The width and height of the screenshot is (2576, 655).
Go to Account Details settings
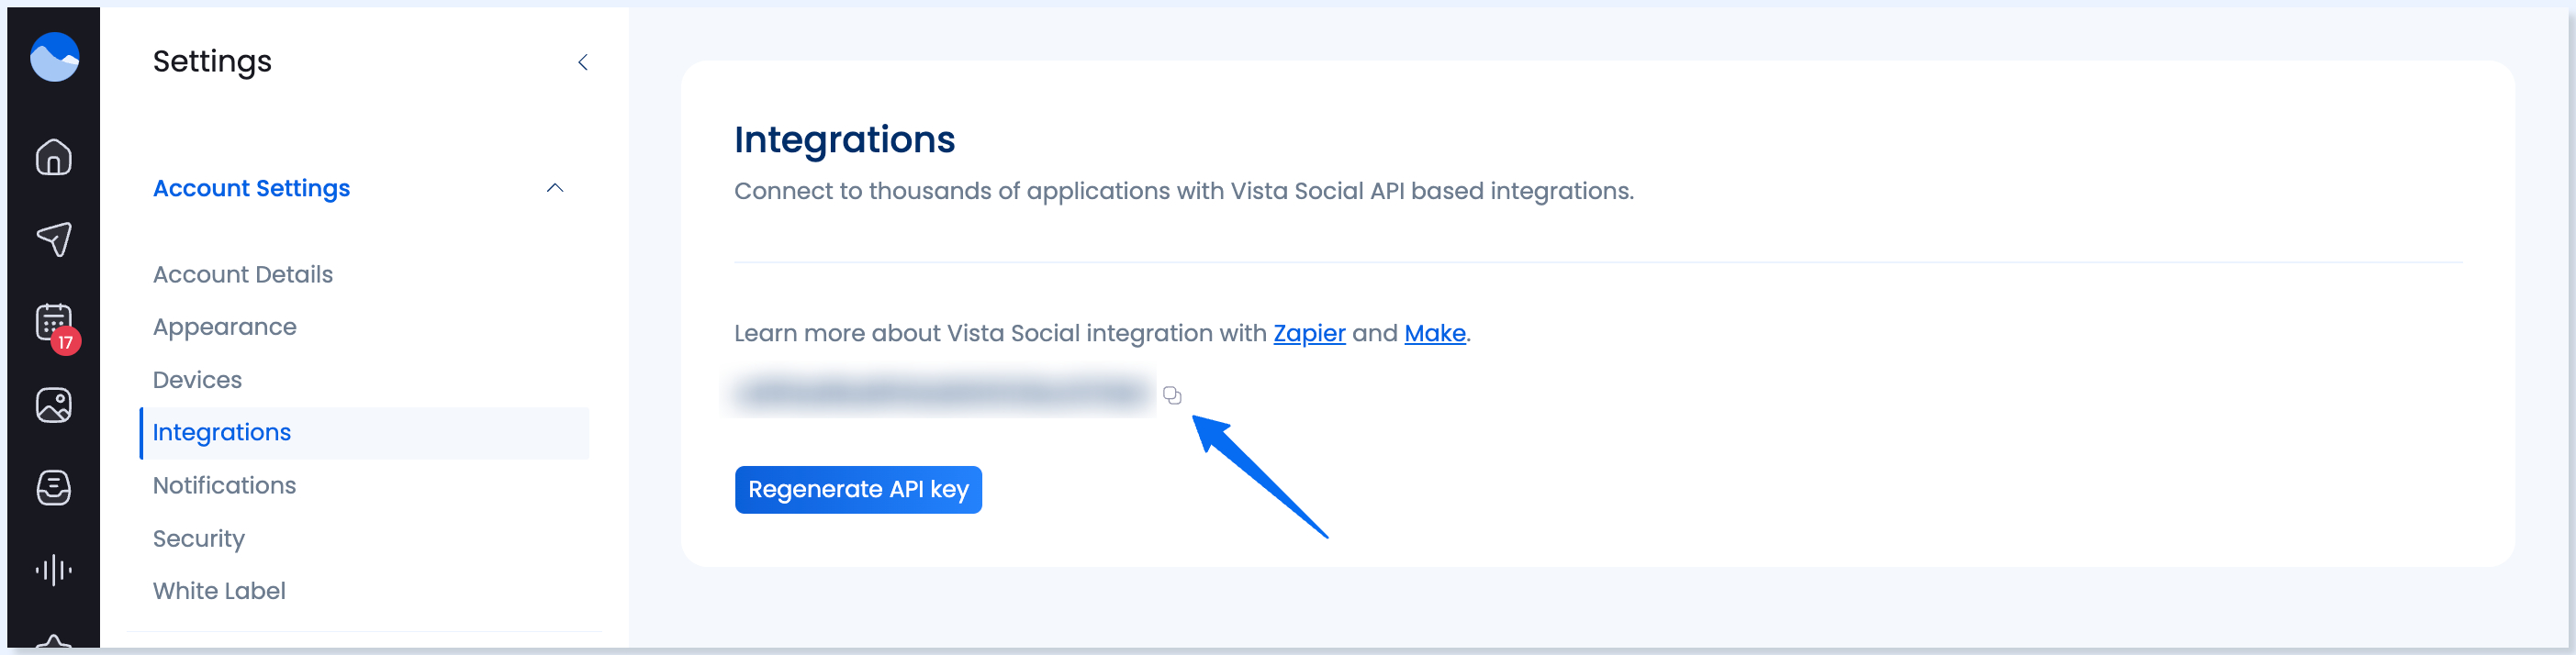click(243, 274)
